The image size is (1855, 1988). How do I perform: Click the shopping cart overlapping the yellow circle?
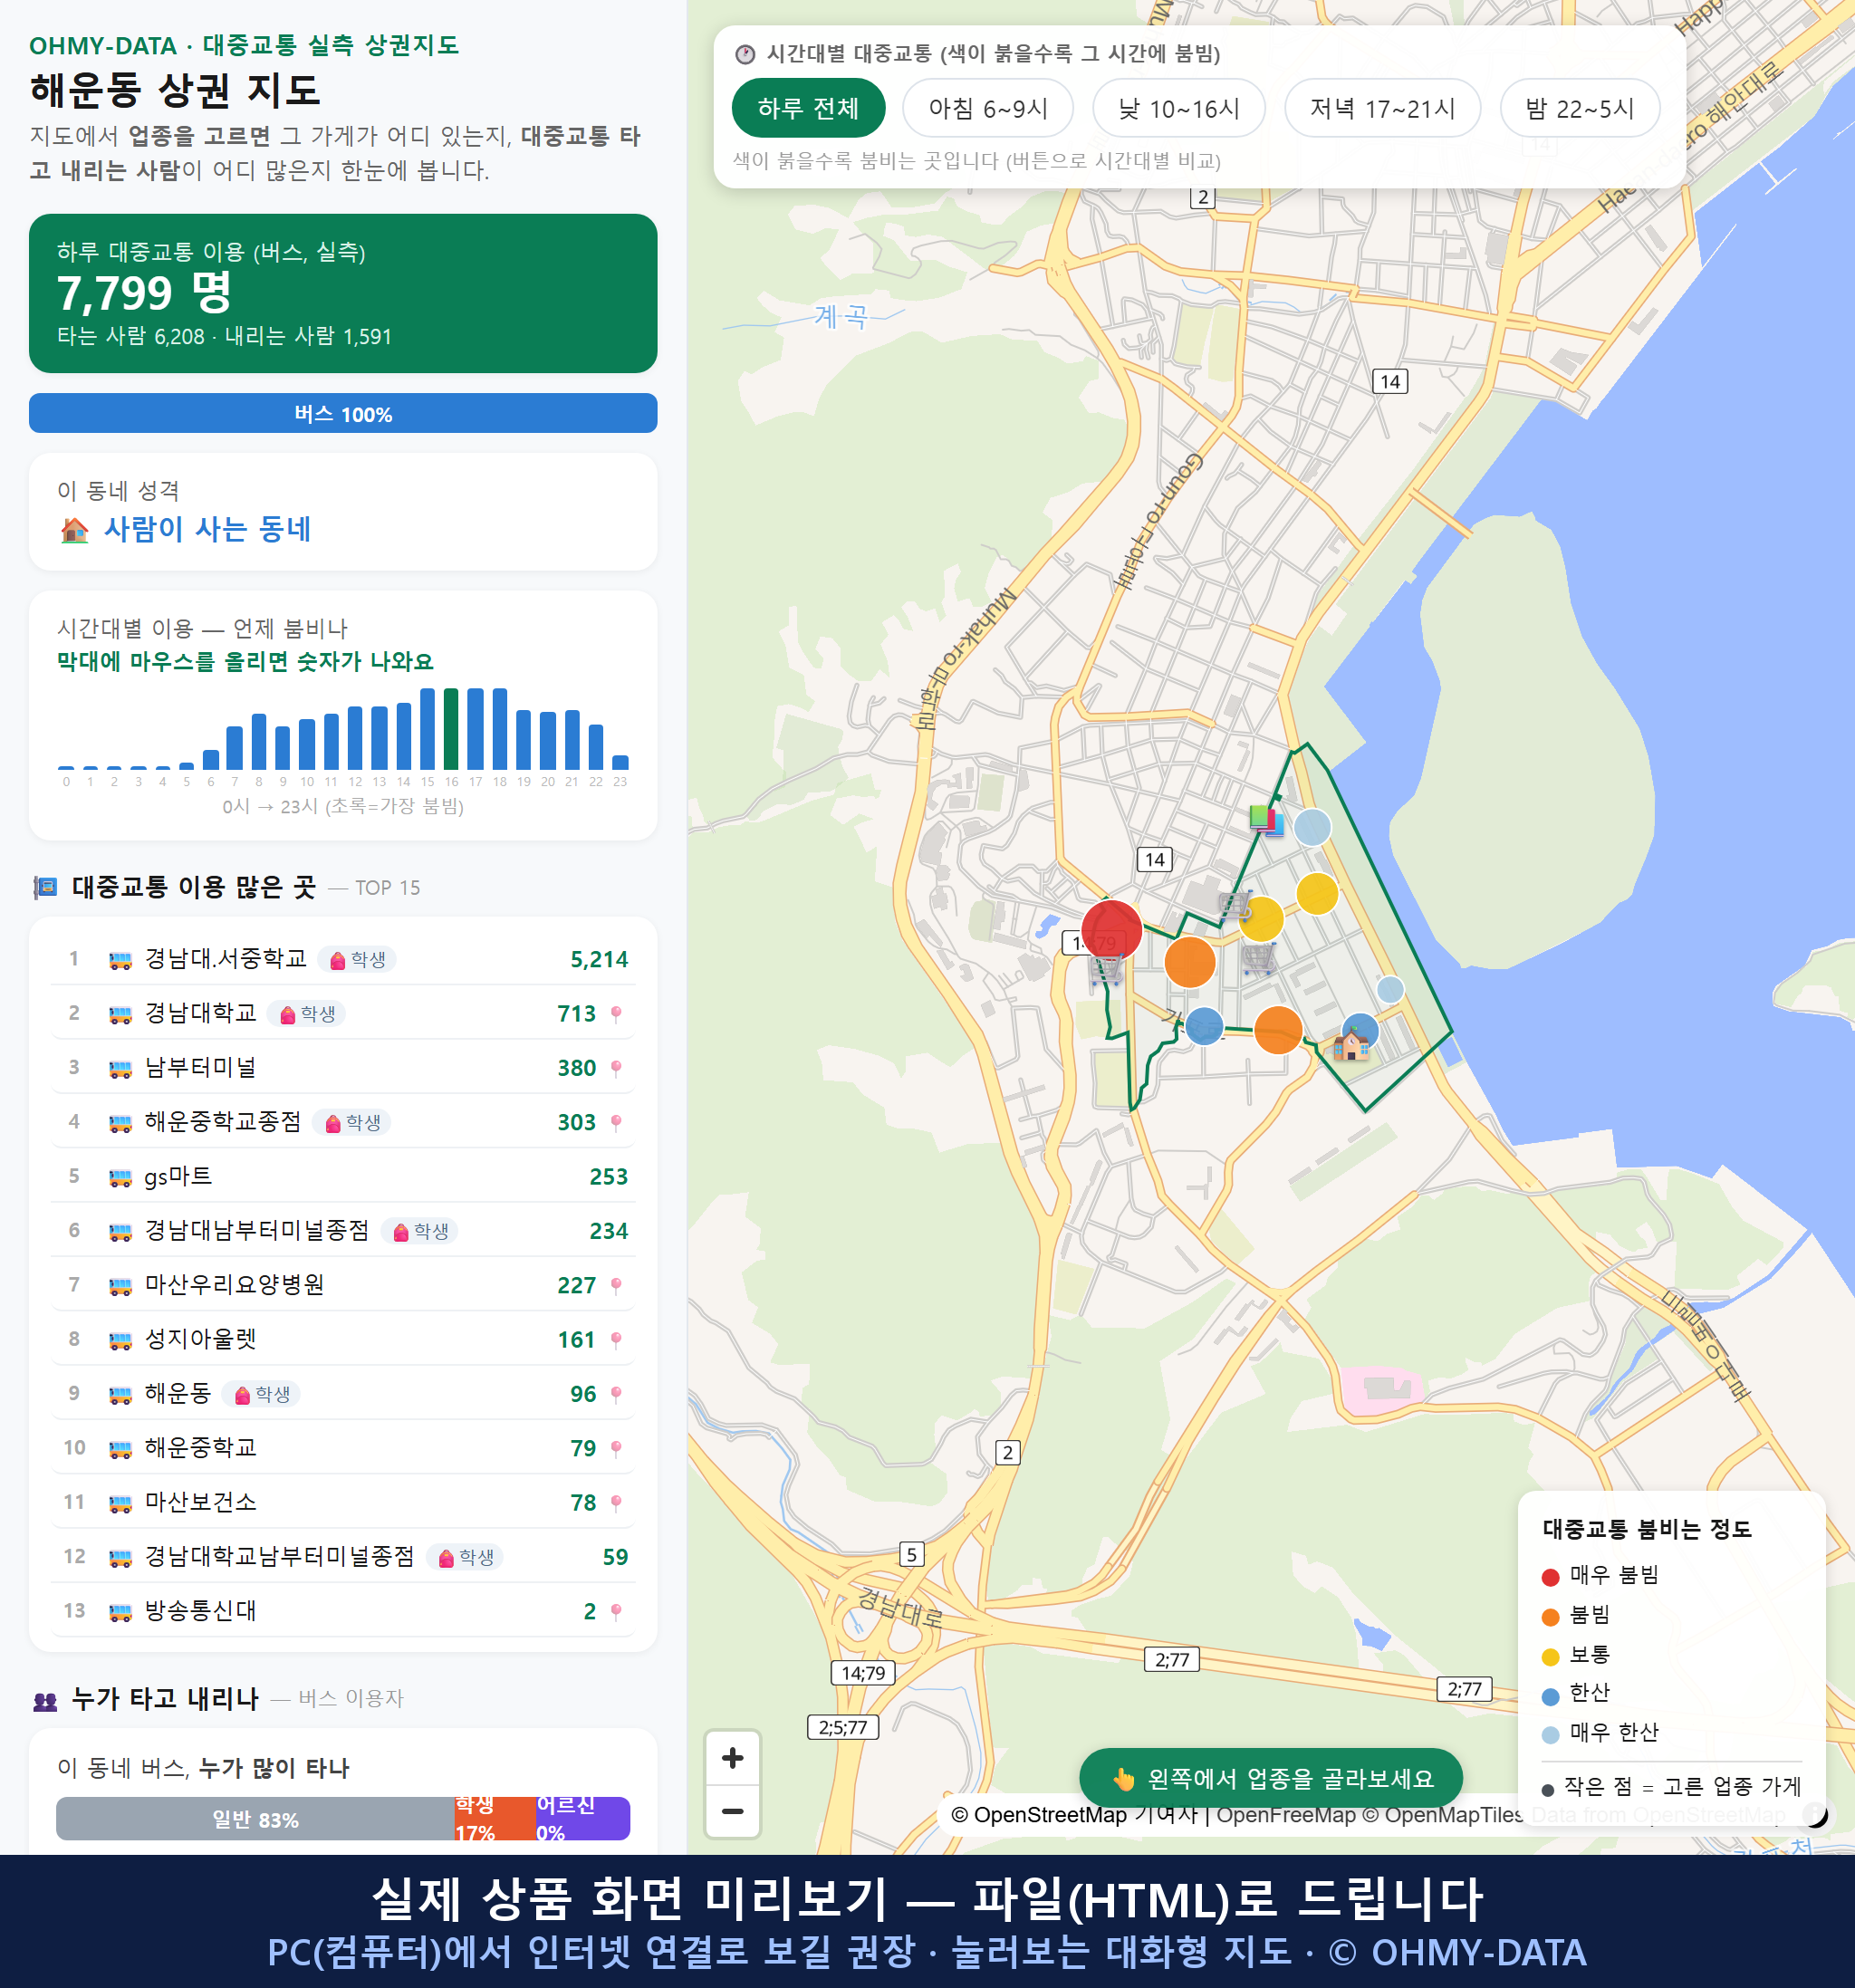pyautogui.click(x=1235, y=905)
